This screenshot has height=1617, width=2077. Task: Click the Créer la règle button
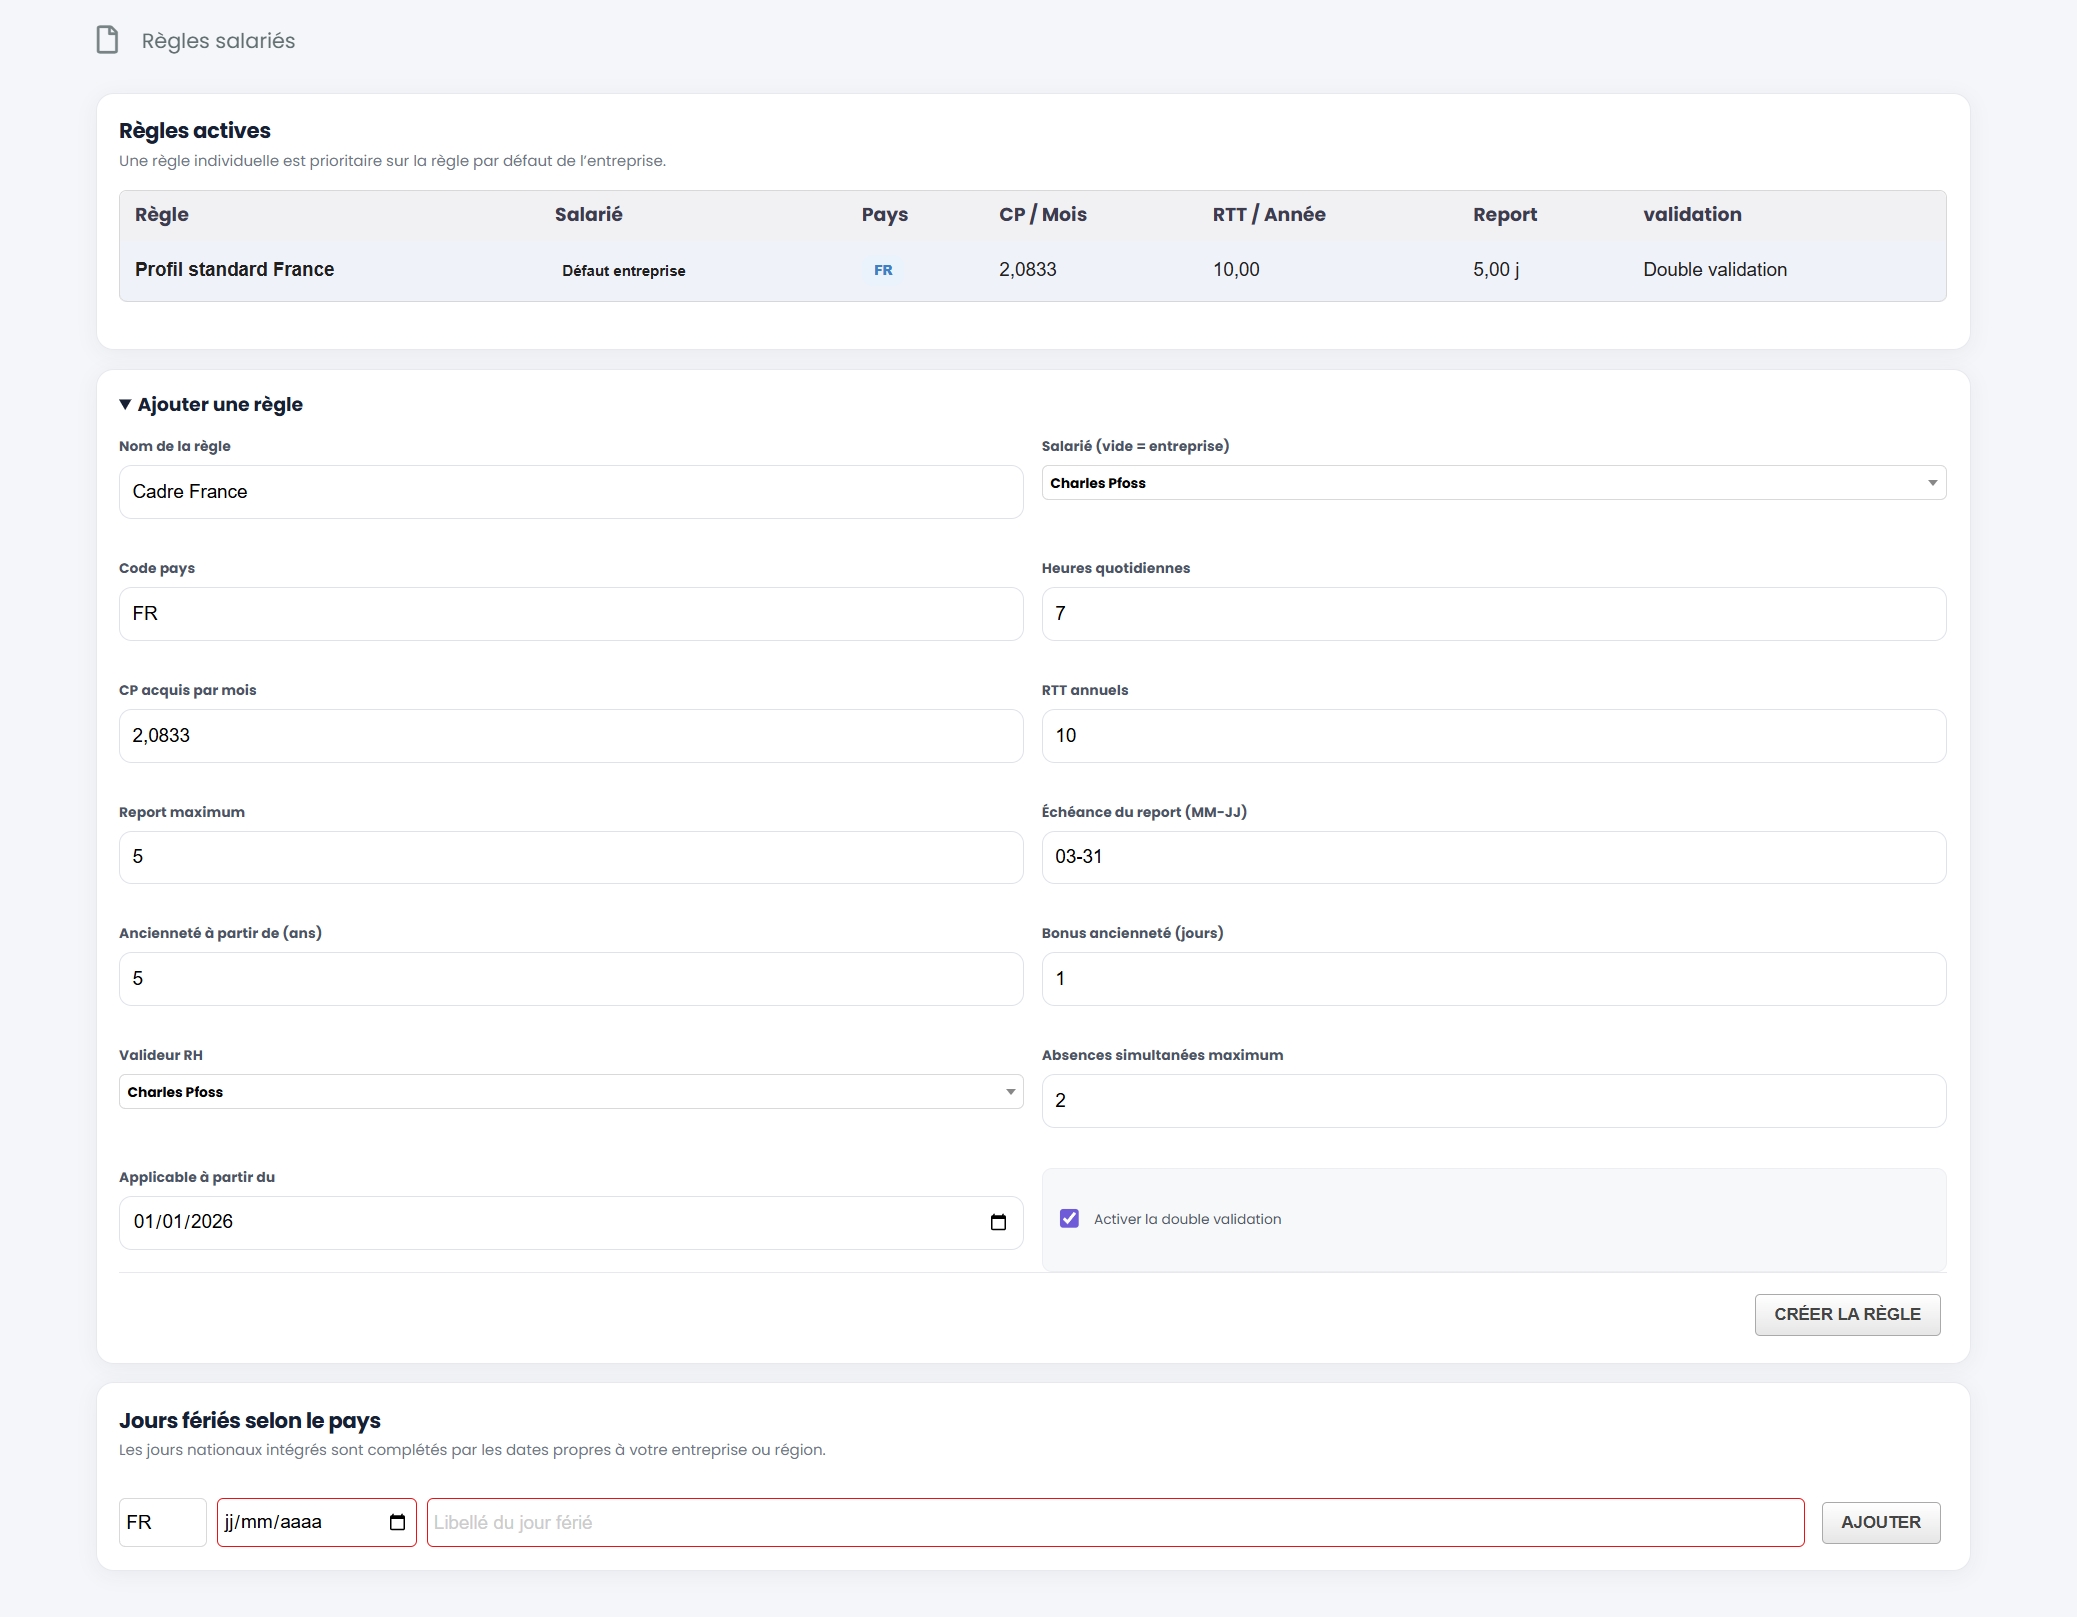[1847, 1314]
